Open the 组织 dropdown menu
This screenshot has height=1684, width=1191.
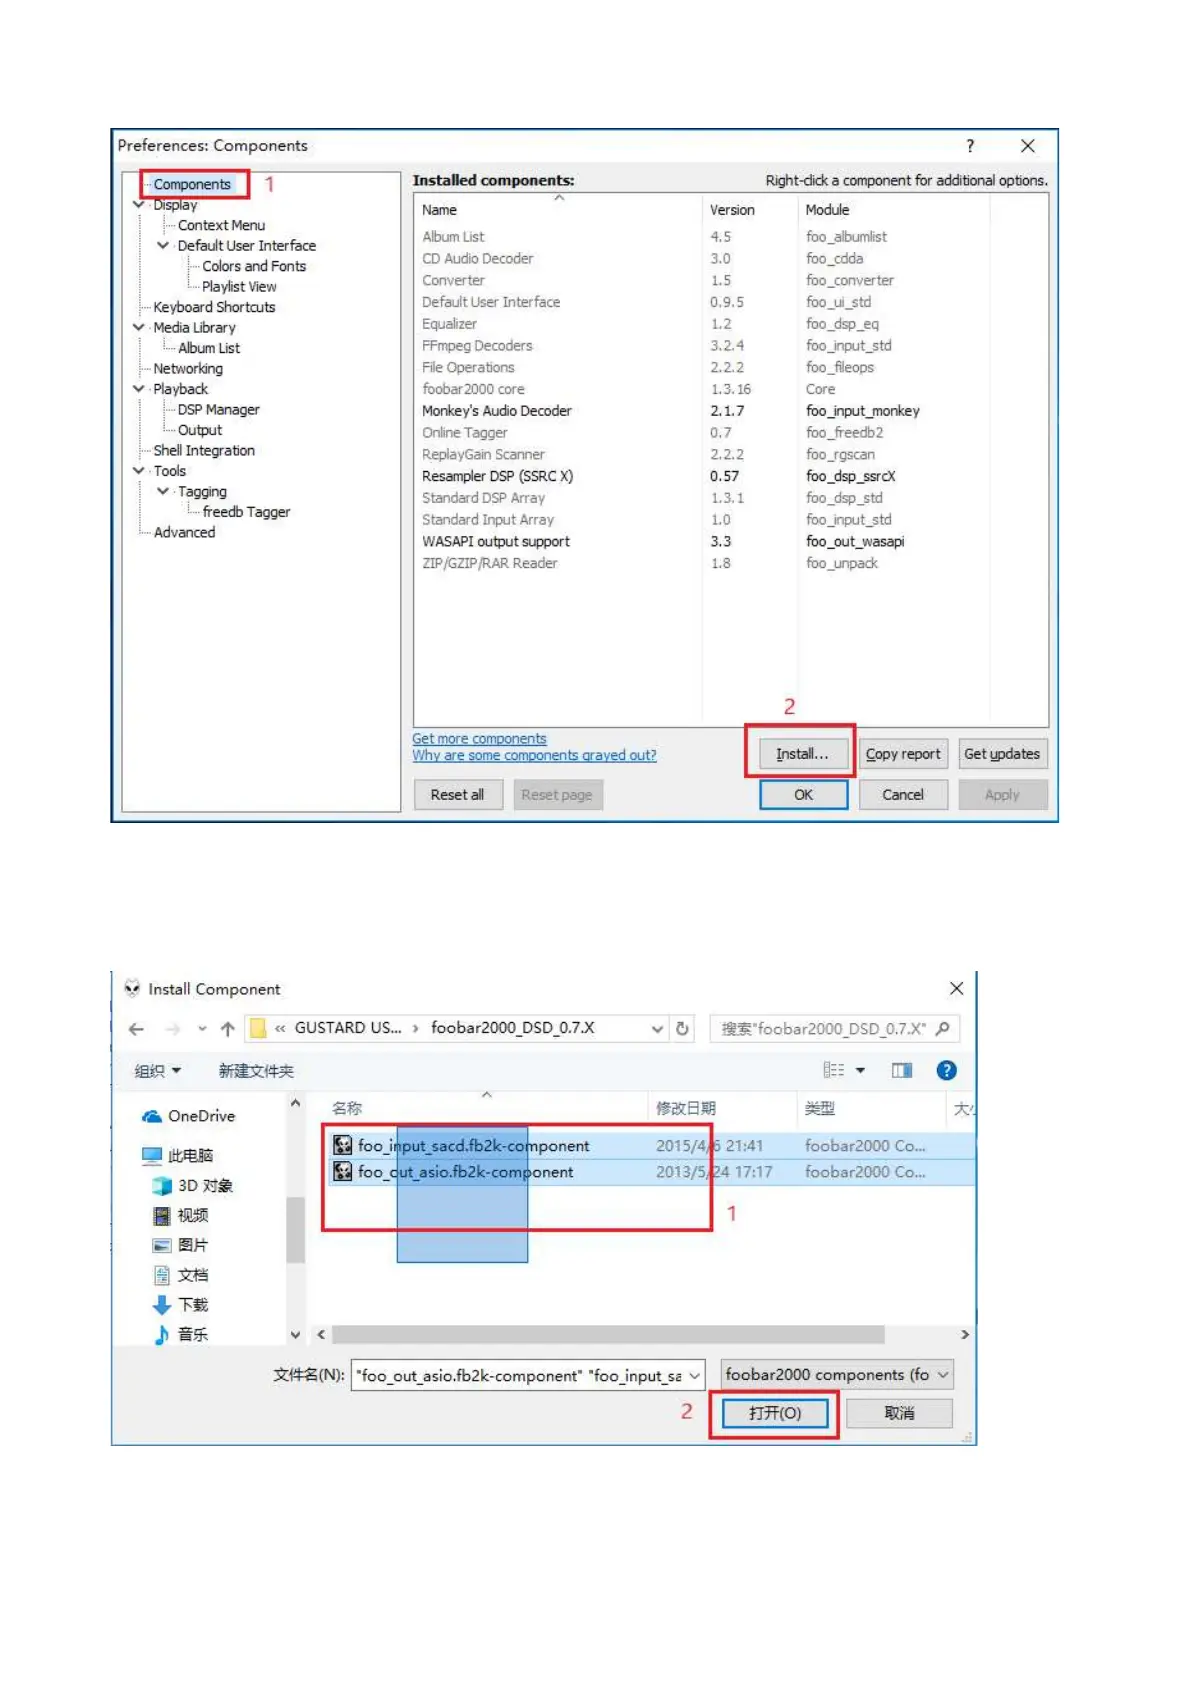click(158, 1071)
